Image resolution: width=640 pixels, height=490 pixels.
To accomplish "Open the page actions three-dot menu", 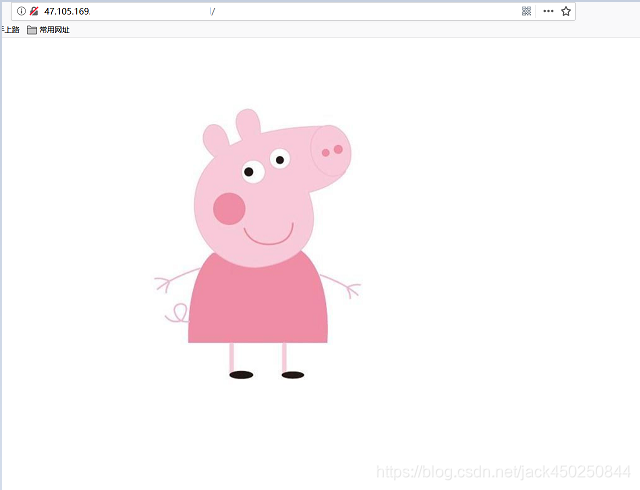I will pos(548,11).
